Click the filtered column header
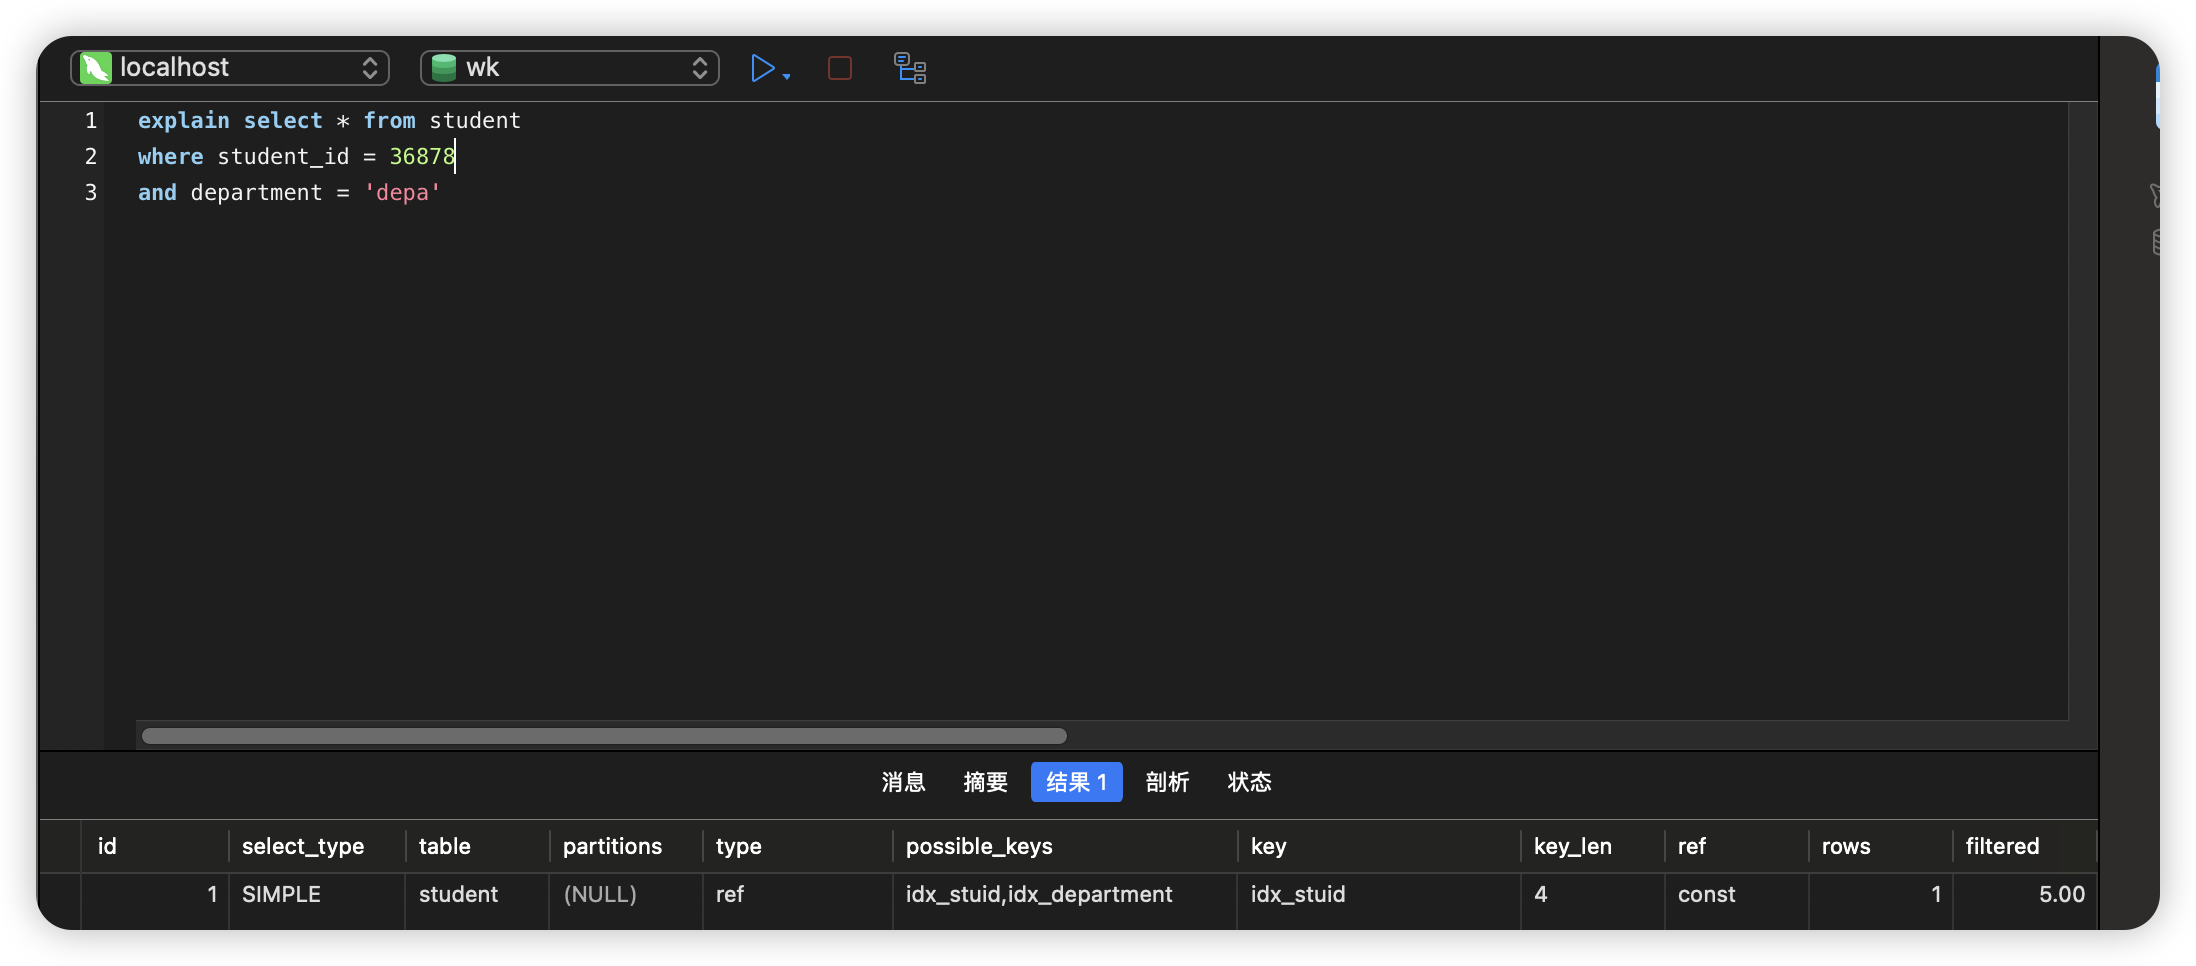Screen dimensions: 2196x966 2025,846
